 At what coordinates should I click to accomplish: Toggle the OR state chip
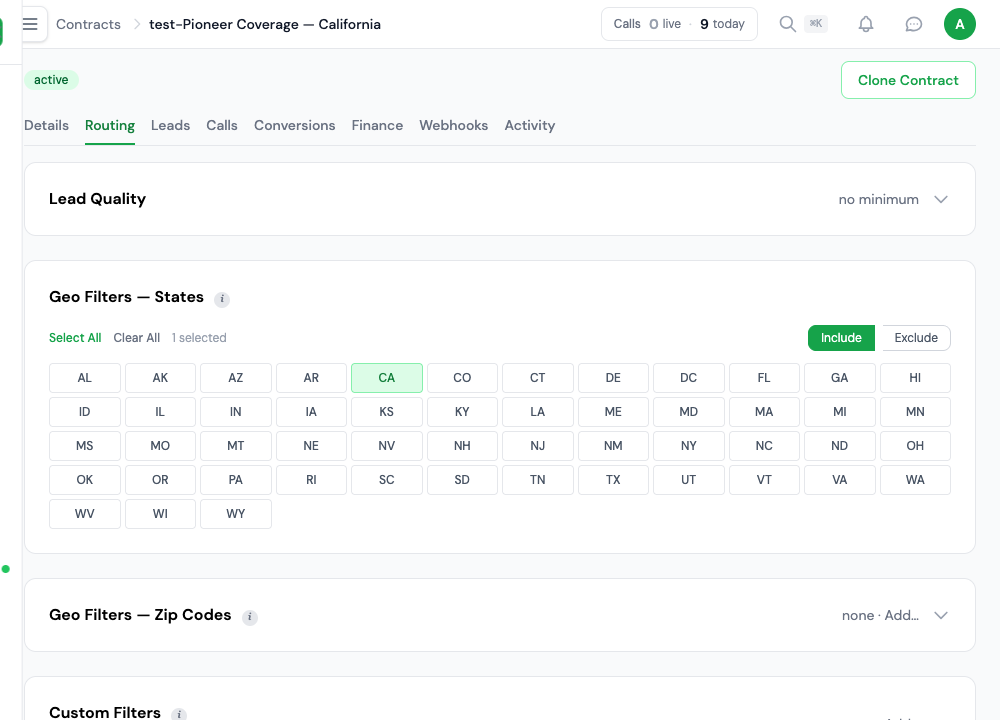pos(160,480)
